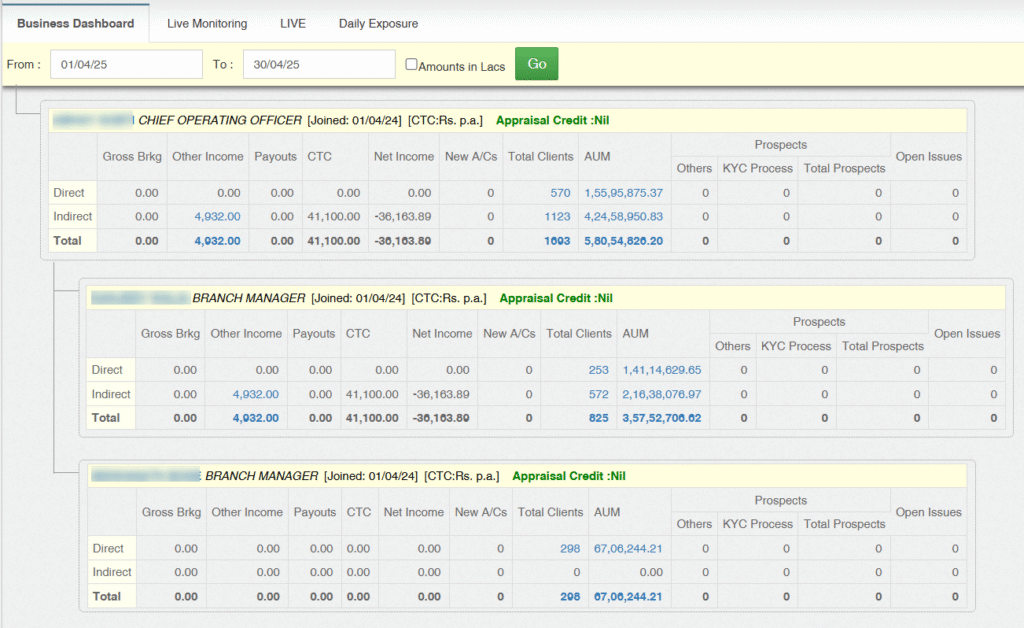Click the To date field showing 30/04/25
Screen dimensions: 1024x628
click(318, 63)
